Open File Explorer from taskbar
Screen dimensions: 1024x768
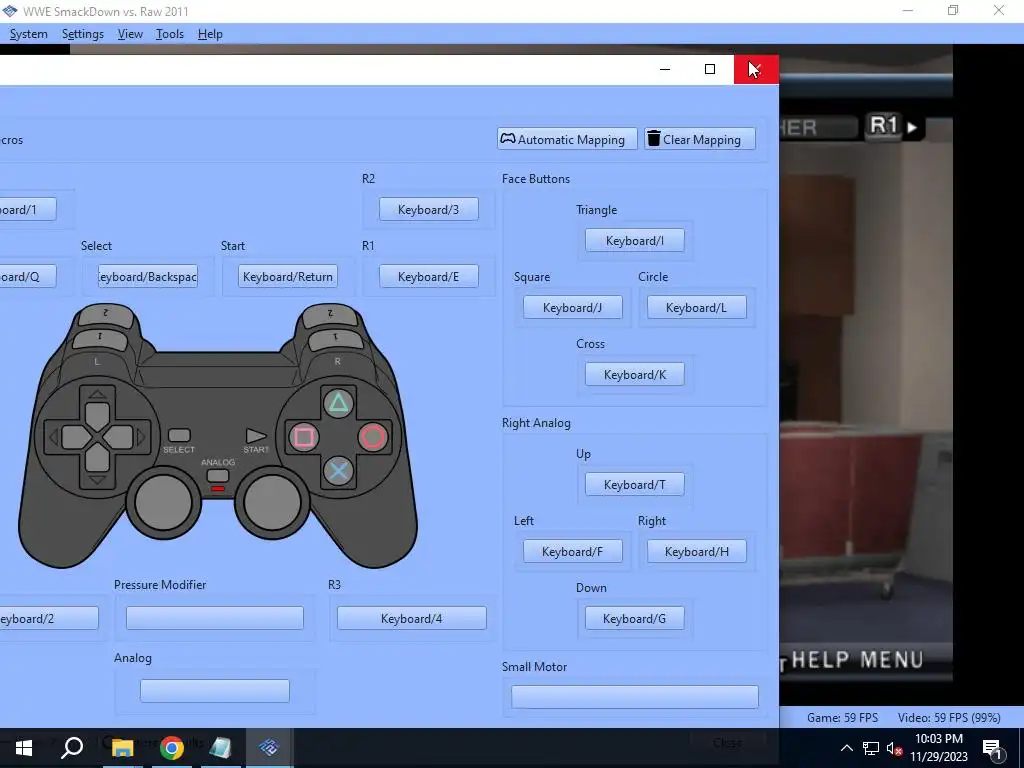point(122,748)
